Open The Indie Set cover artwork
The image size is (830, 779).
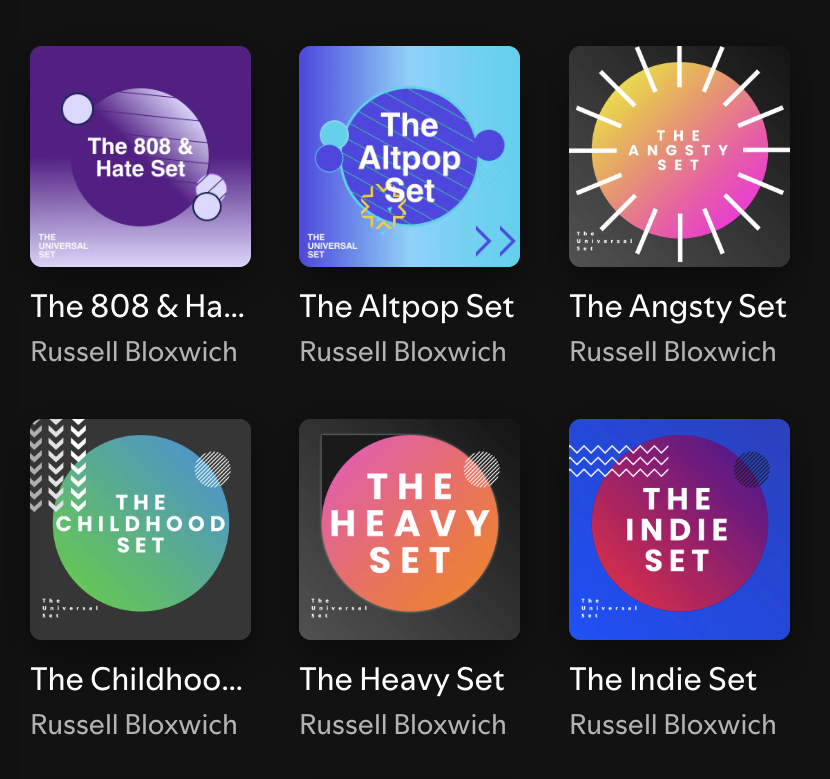coord(679,529)
